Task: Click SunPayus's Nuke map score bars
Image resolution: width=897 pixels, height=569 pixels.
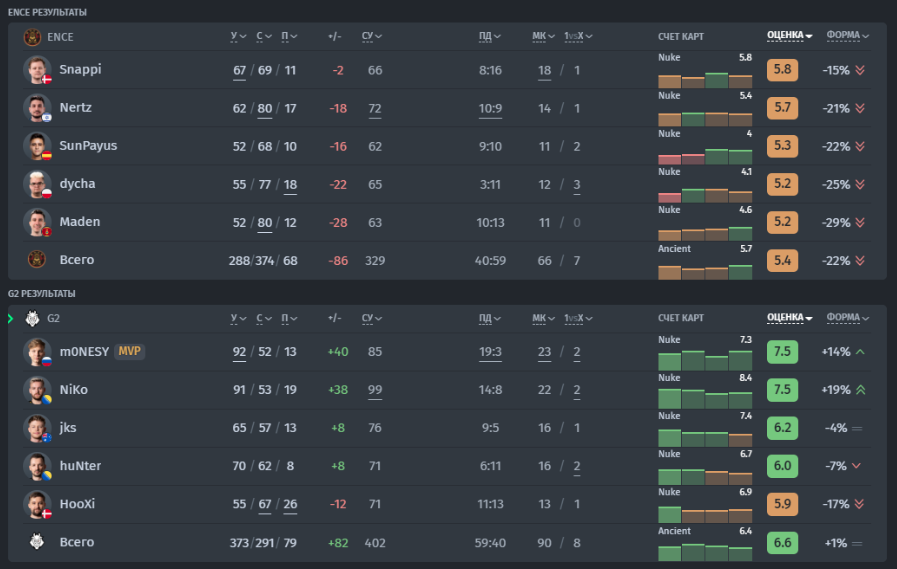Action: tap(705, 156)
